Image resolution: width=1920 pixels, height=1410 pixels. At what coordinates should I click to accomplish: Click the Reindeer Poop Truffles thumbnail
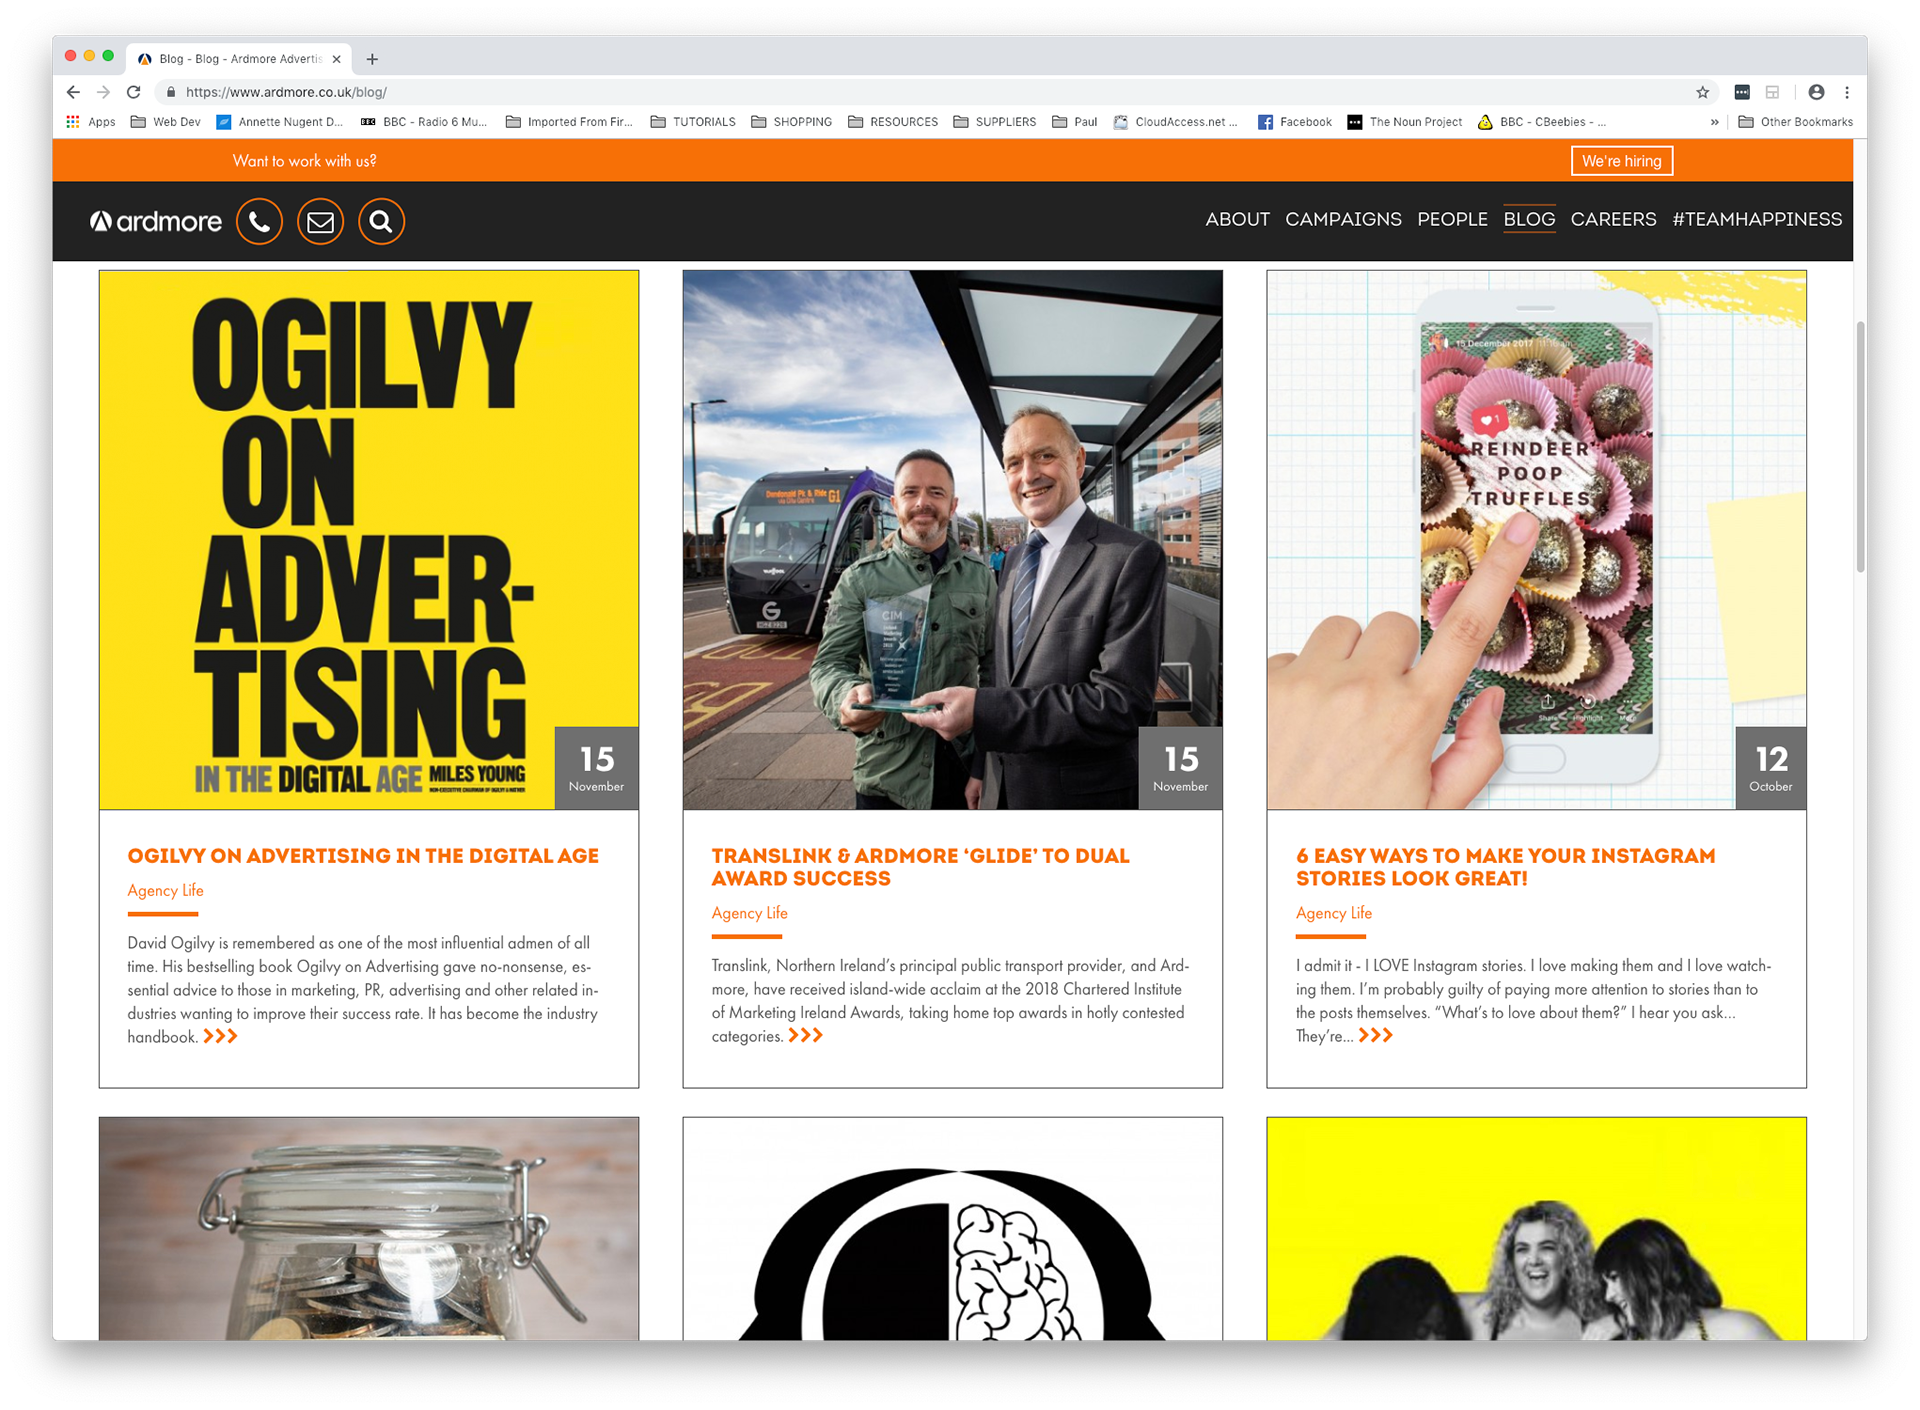coord(1536,540)
